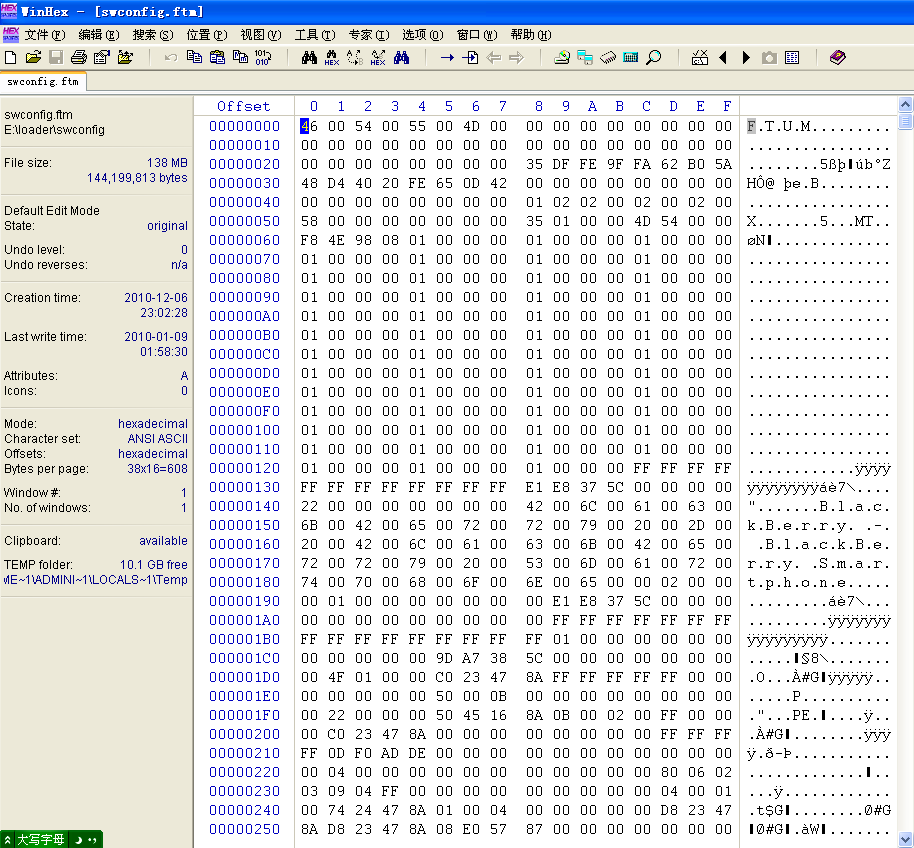Open the file Properties icon
Screen dimensions: 914x848
pyautogui.click(x=102, y=57)
